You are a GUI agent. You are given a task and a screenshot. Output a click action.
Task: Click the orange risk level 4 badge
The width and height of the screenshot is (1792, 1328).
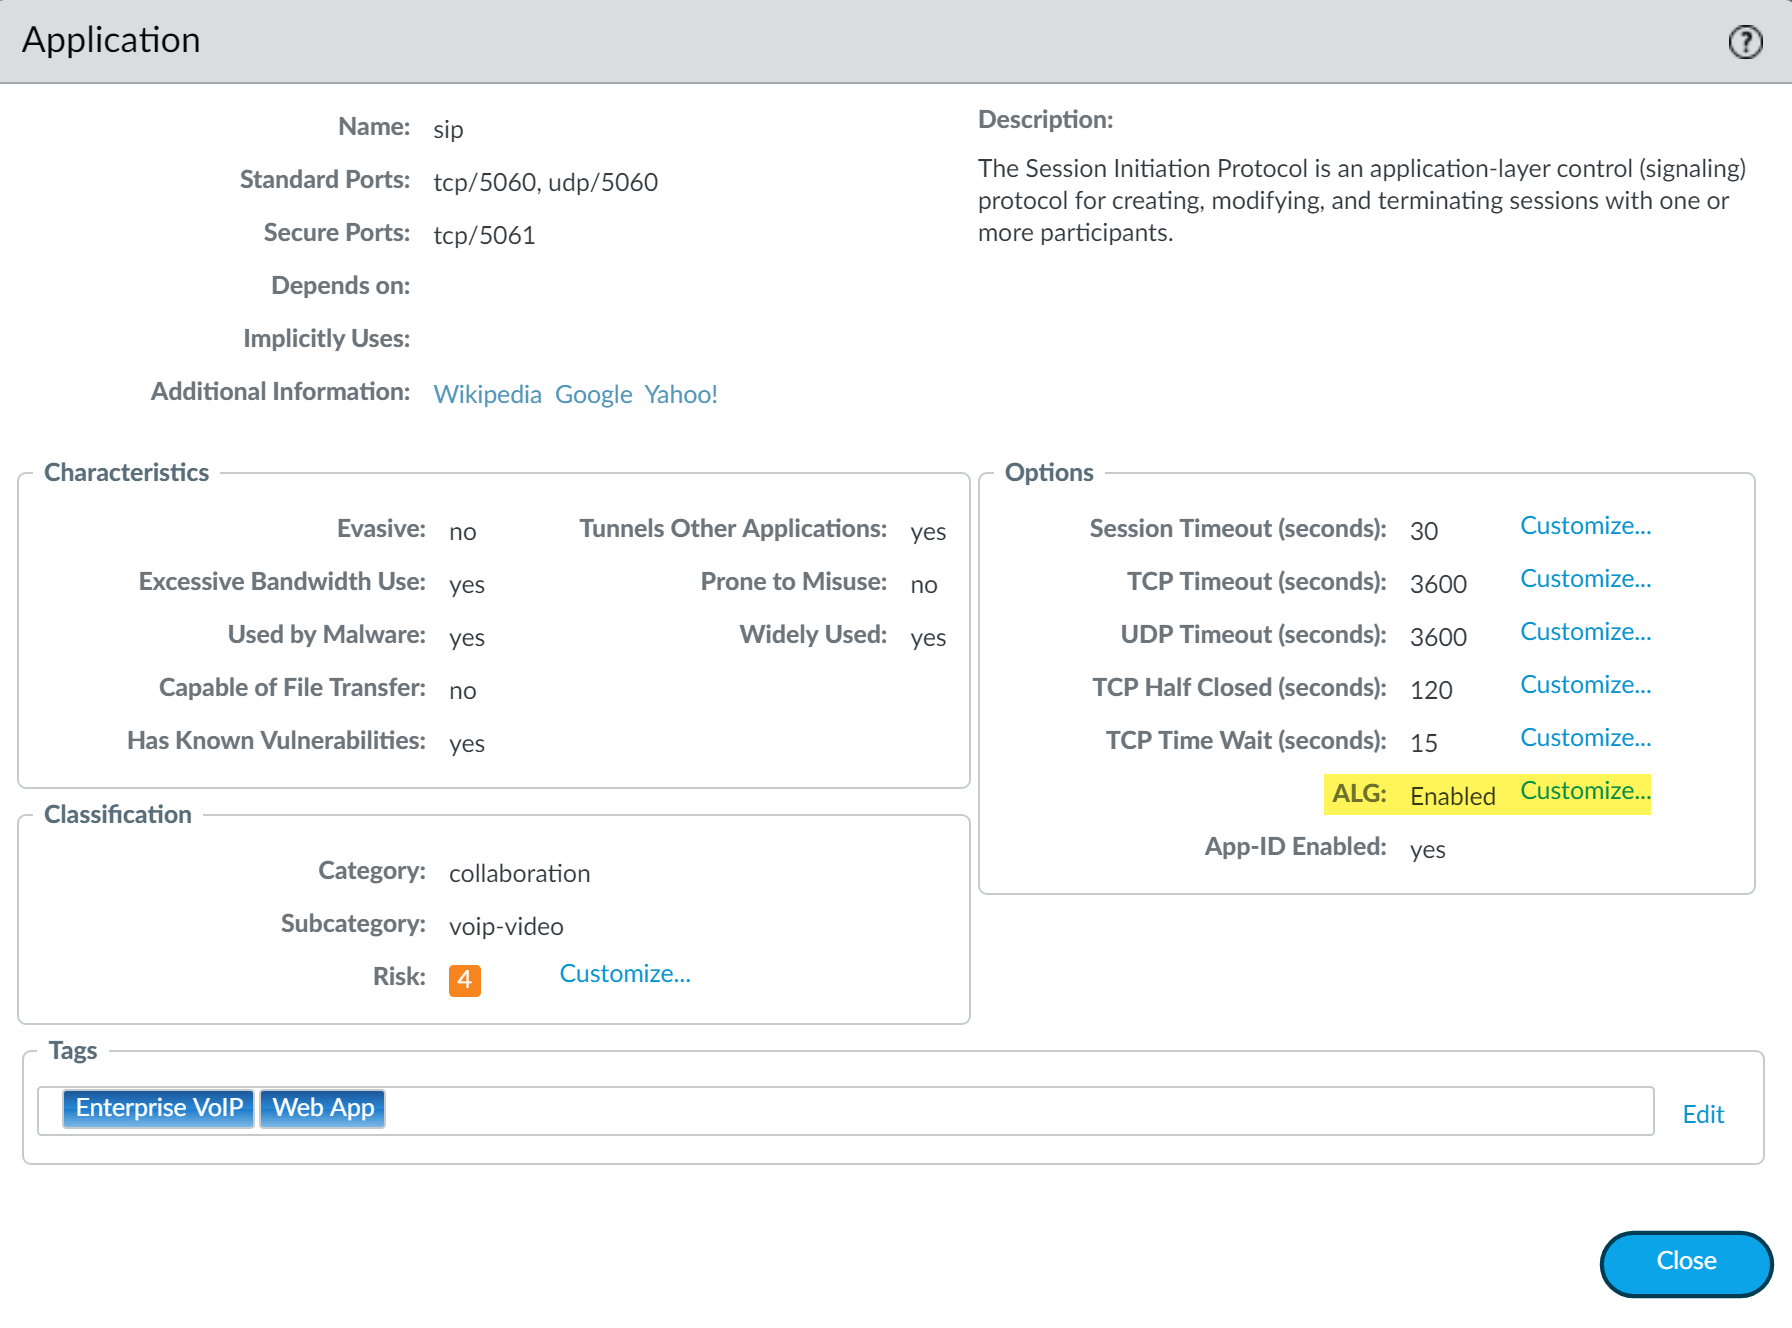tap(464, 980)
